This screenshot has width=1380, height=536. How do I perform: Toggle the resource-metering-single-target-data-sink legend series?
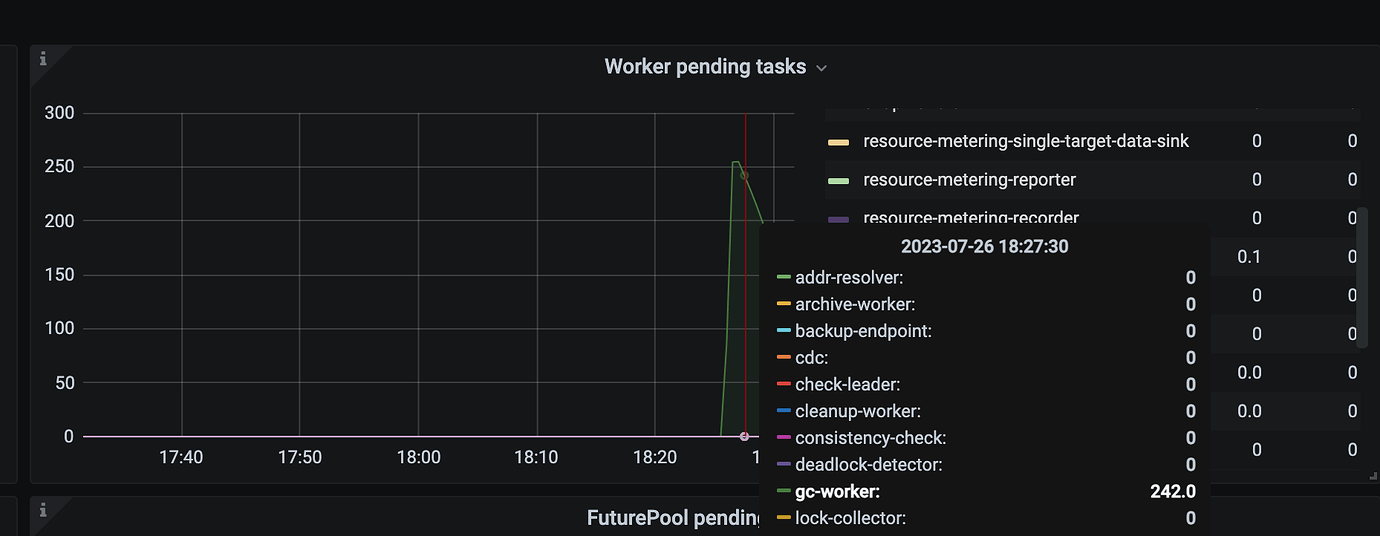click(1026, 141)
